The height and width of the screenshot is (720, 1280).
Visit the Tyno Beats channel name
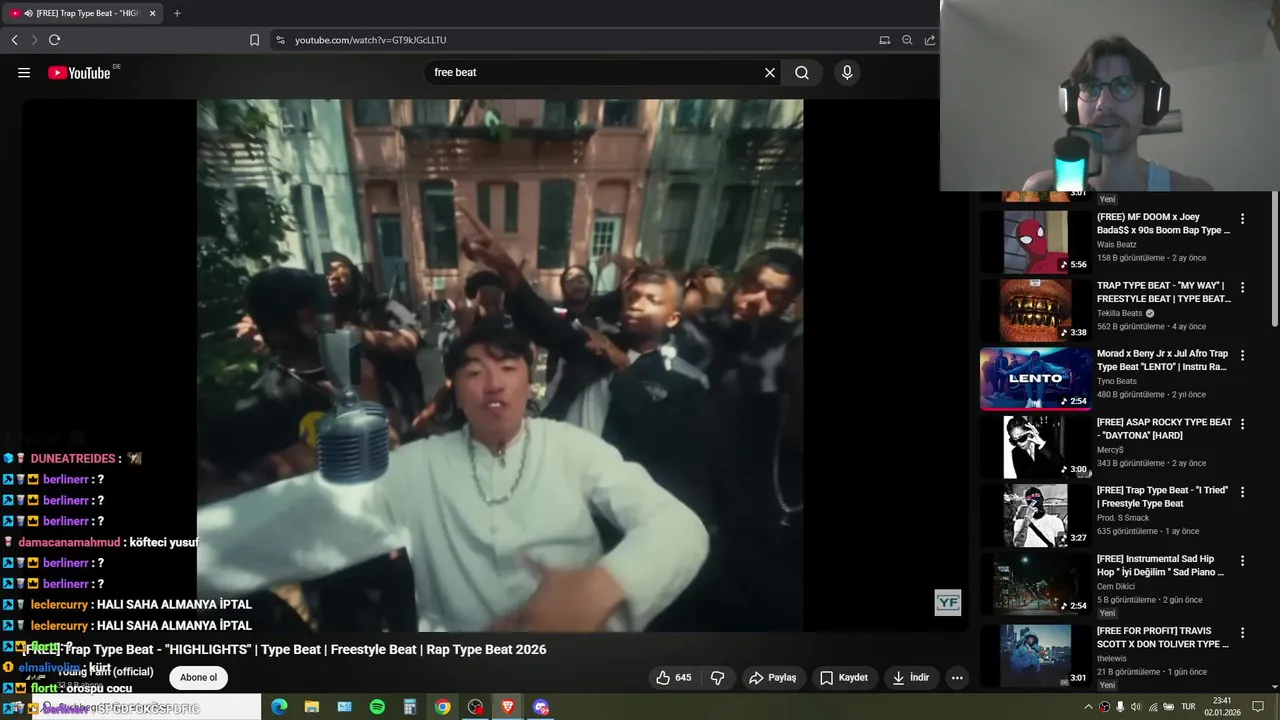1117,381
